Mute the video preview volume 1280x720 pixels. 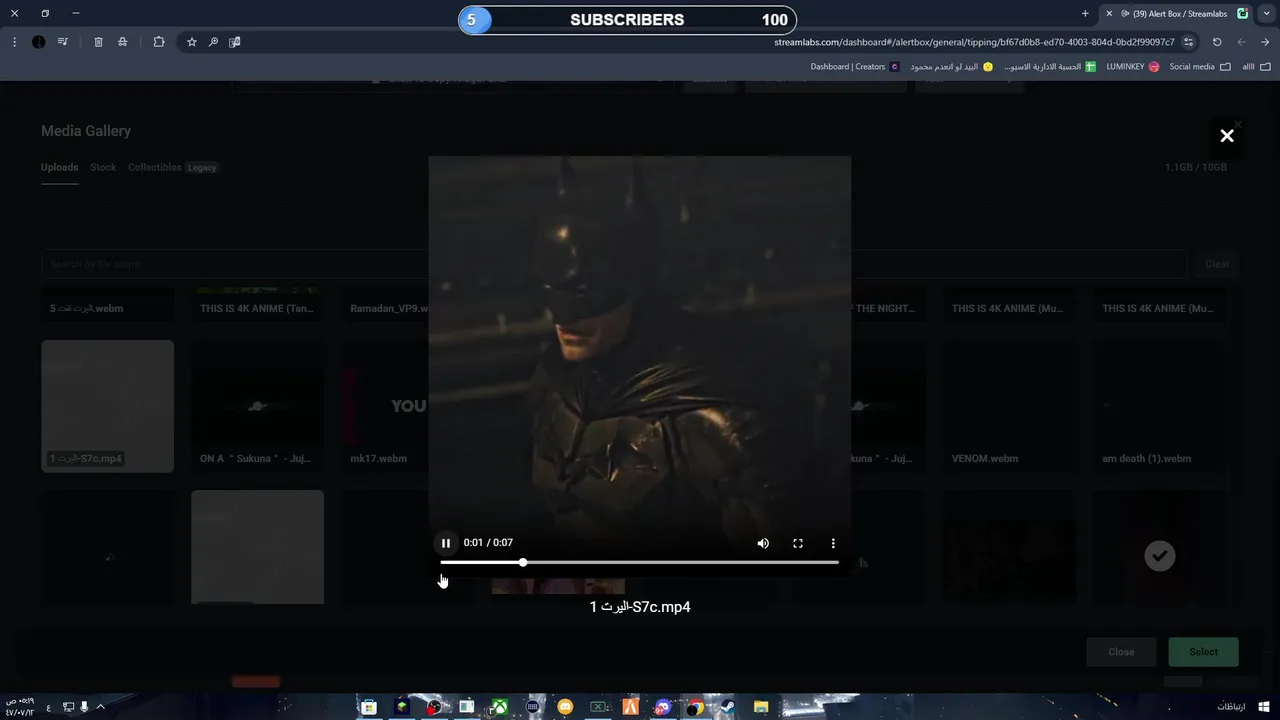(763, 543)
